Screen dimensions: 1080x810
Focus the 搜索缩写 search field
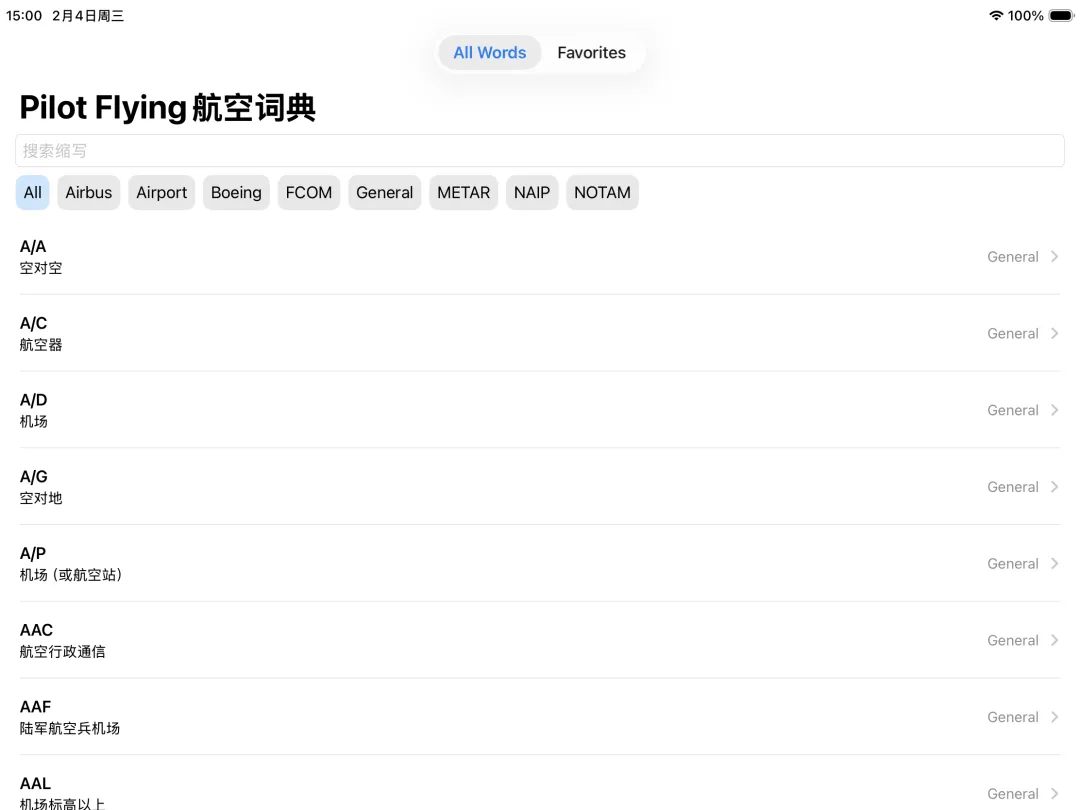tap(540, 151)
